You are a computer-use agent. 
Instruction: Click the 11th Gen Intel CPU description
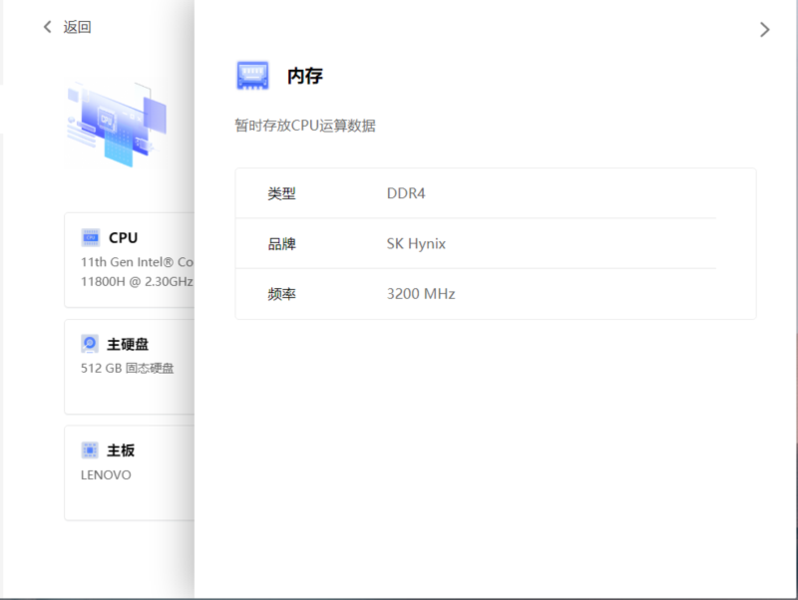tap(136, 271)
